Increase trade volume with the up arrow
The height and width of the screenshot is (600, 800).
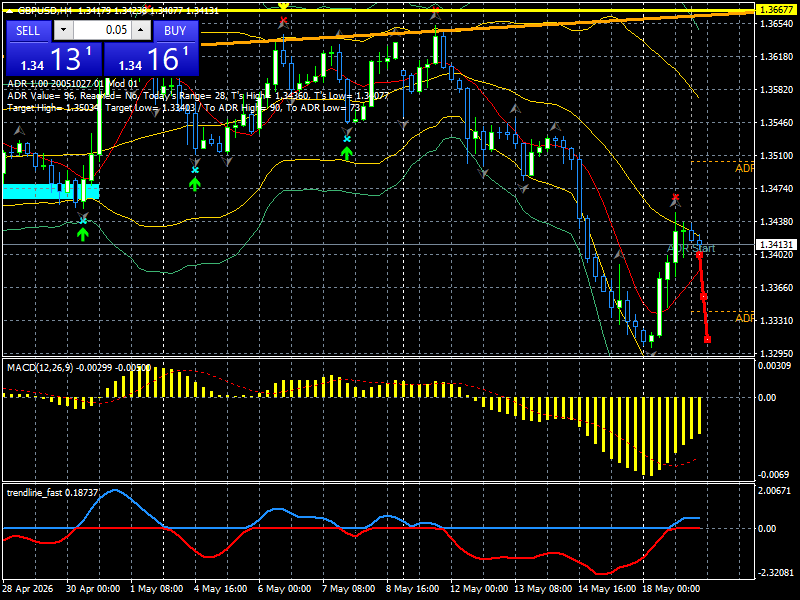[141, 30]
